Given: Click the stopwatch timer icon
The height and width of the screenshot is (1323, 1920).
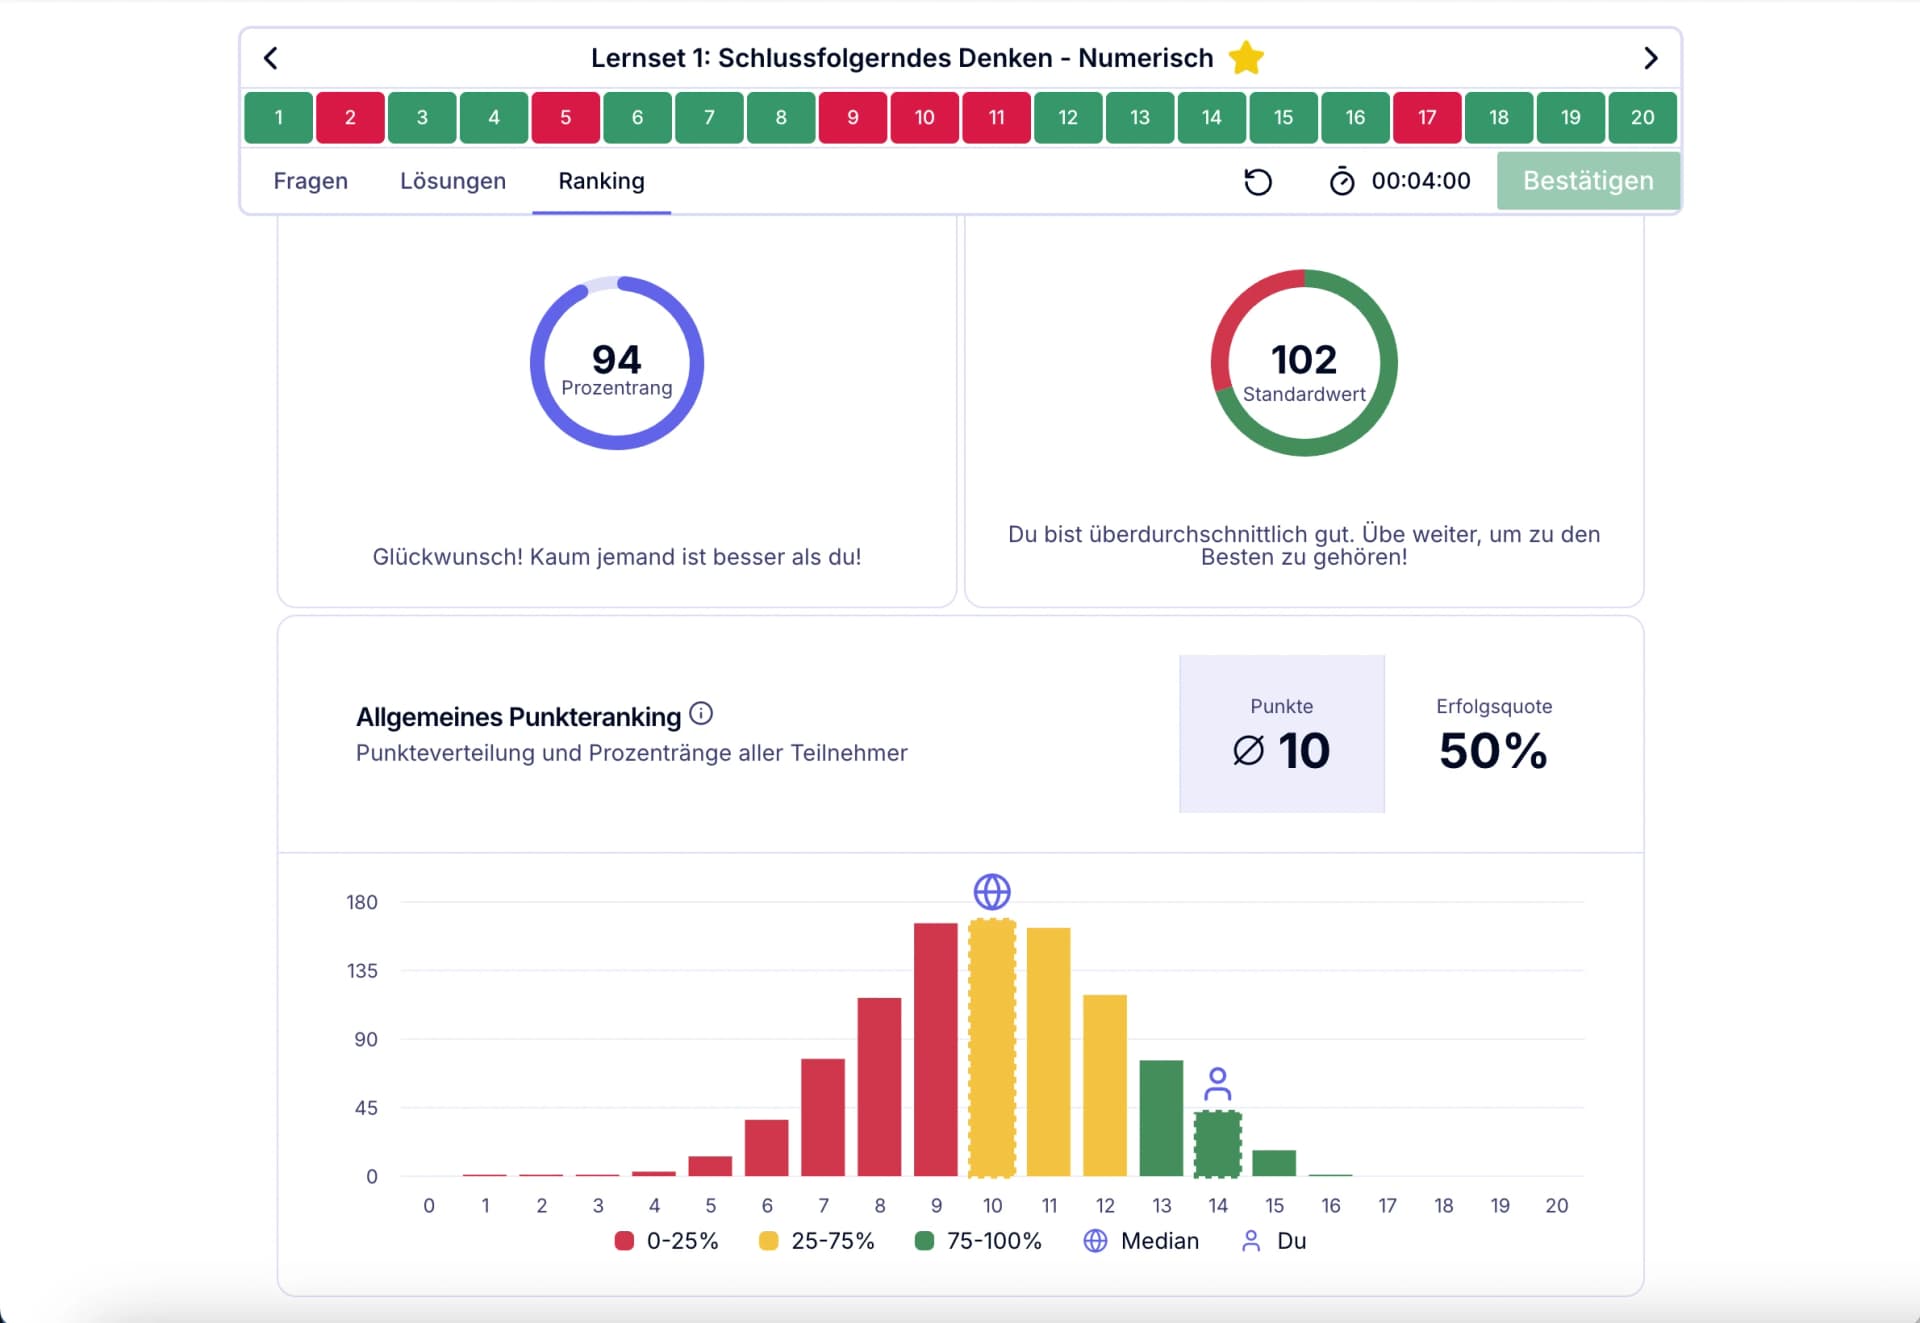Looking at the screenshot, I should tap(1341, 181).
